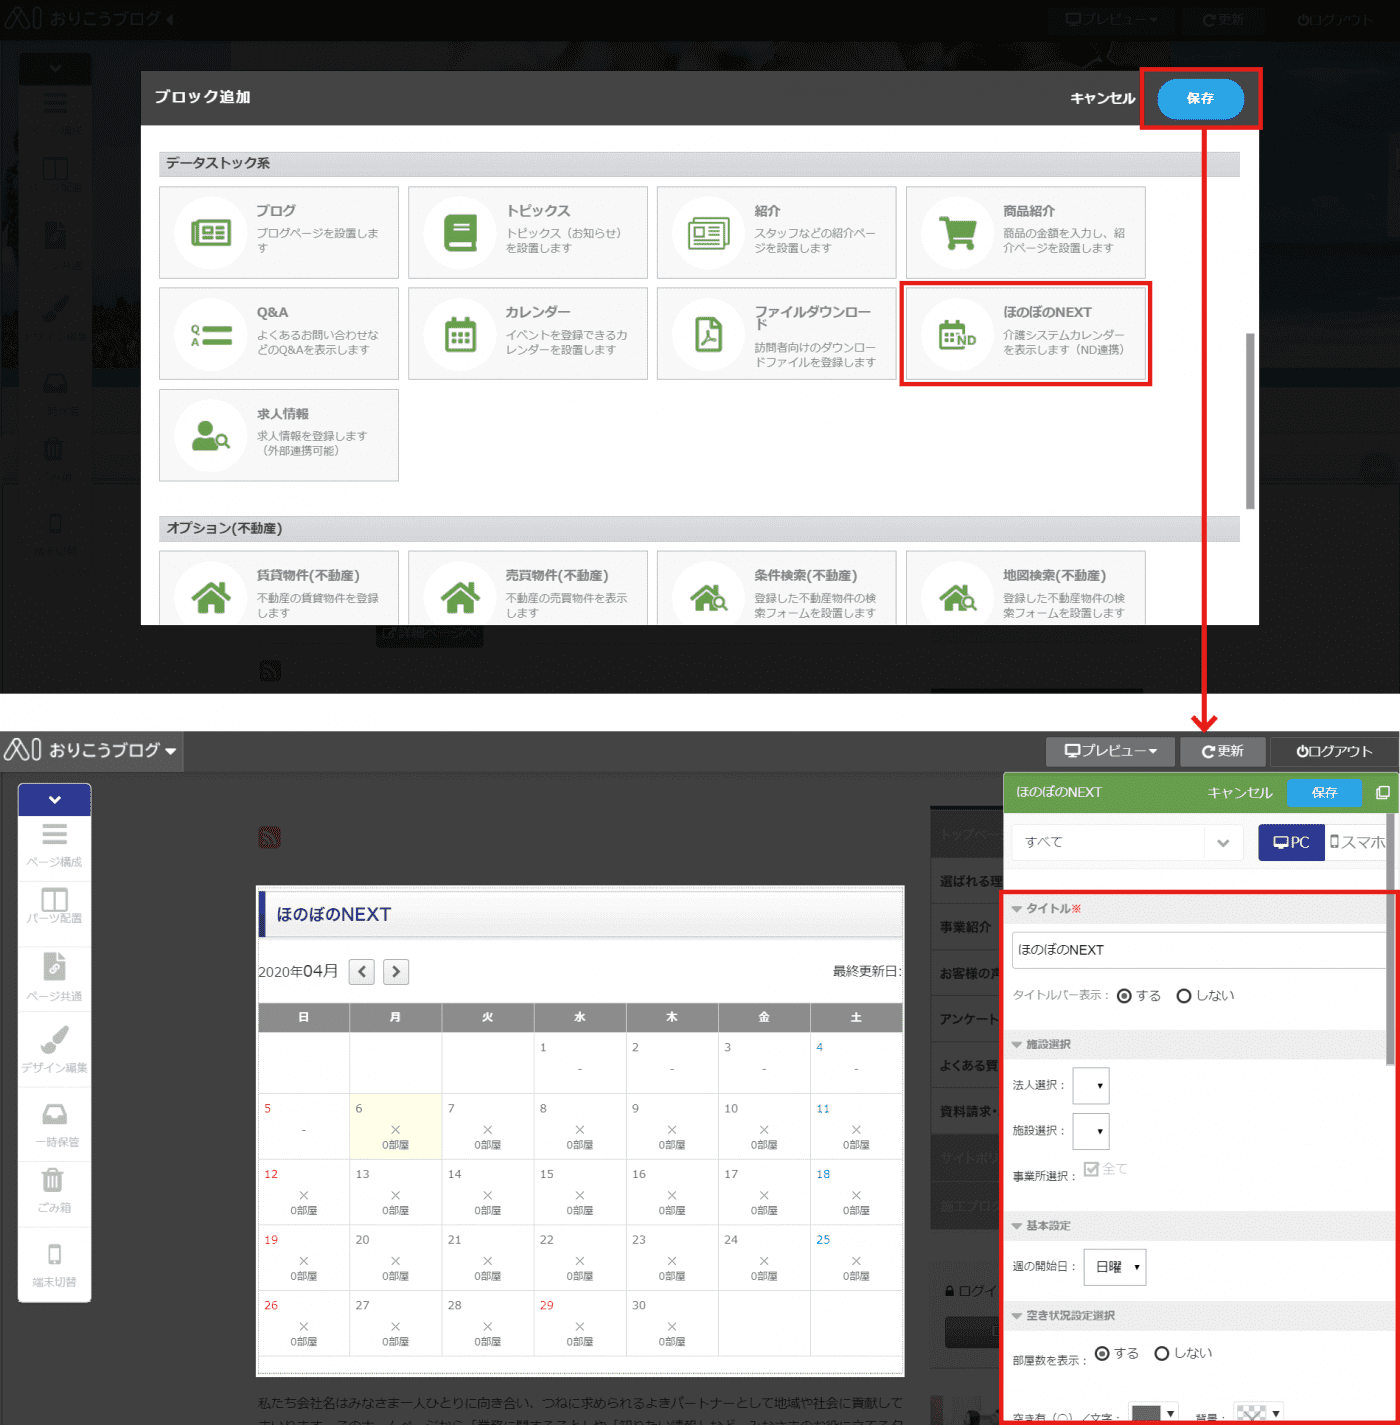Choose the Q&A block icon

click(x=210, y=335)
